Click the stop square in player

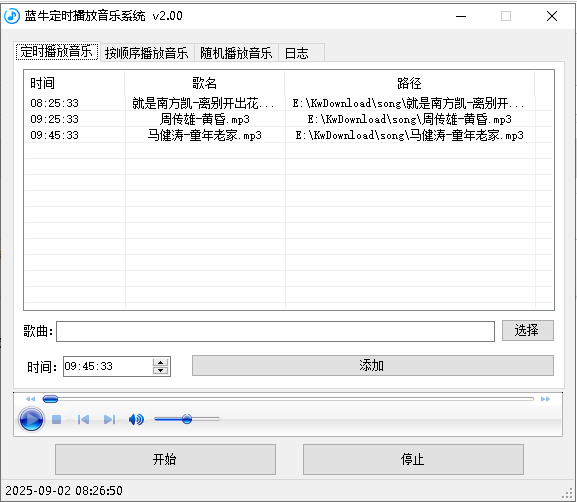pyautogui.click(x=56, y=420)
